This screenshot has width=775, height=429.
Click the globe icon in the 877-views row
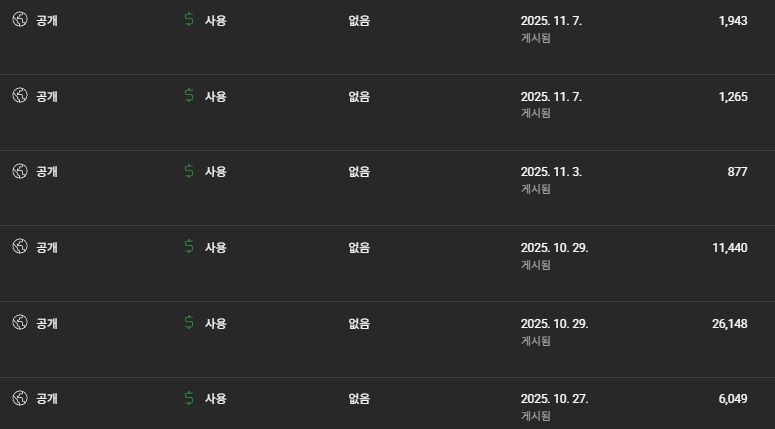(x=19, y=171)
